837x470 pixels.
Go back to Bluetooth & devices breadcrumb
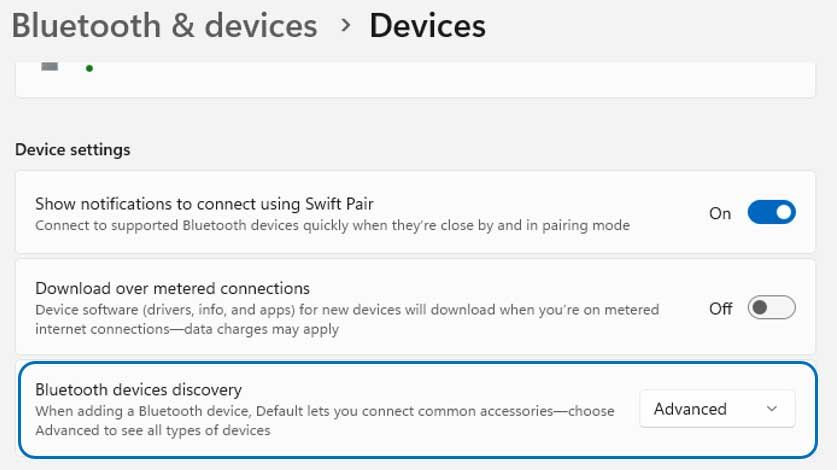coord(164,25)
